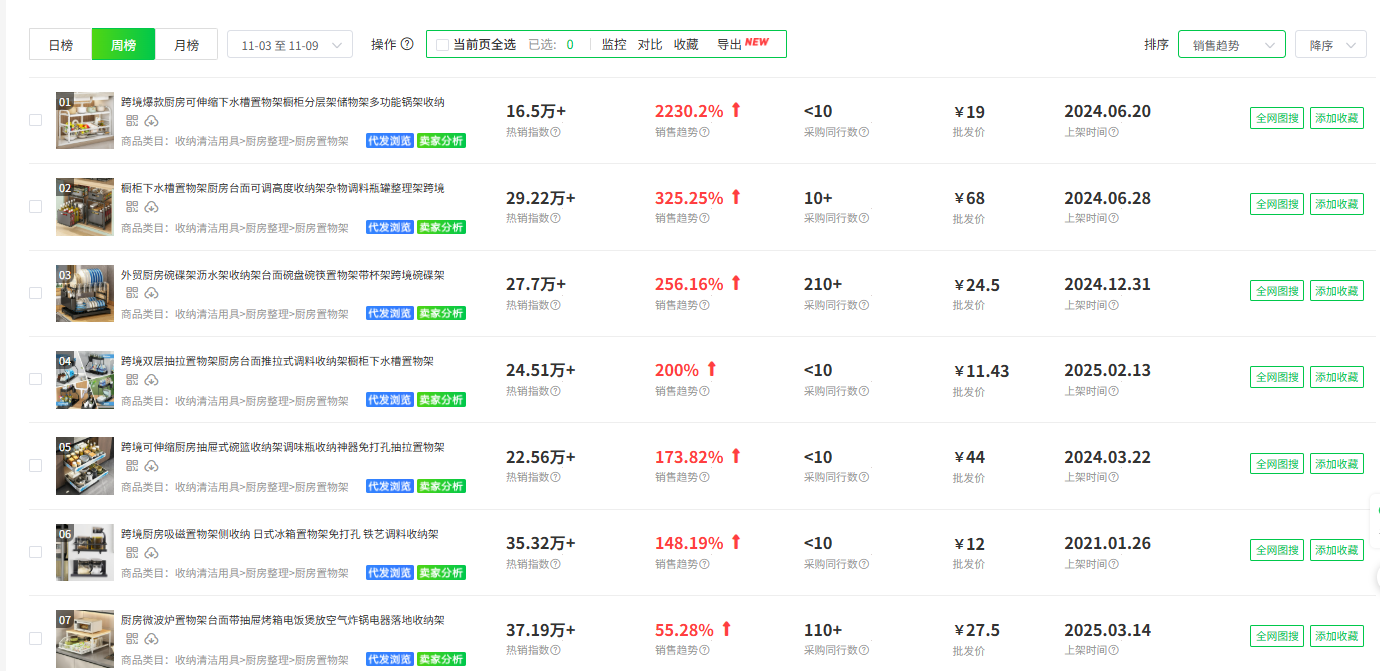Image resolution: width=1380 pixels, height=671 pixels.
Task: Open the rank 04 product thumbnail
Action: tap(85, 380)
